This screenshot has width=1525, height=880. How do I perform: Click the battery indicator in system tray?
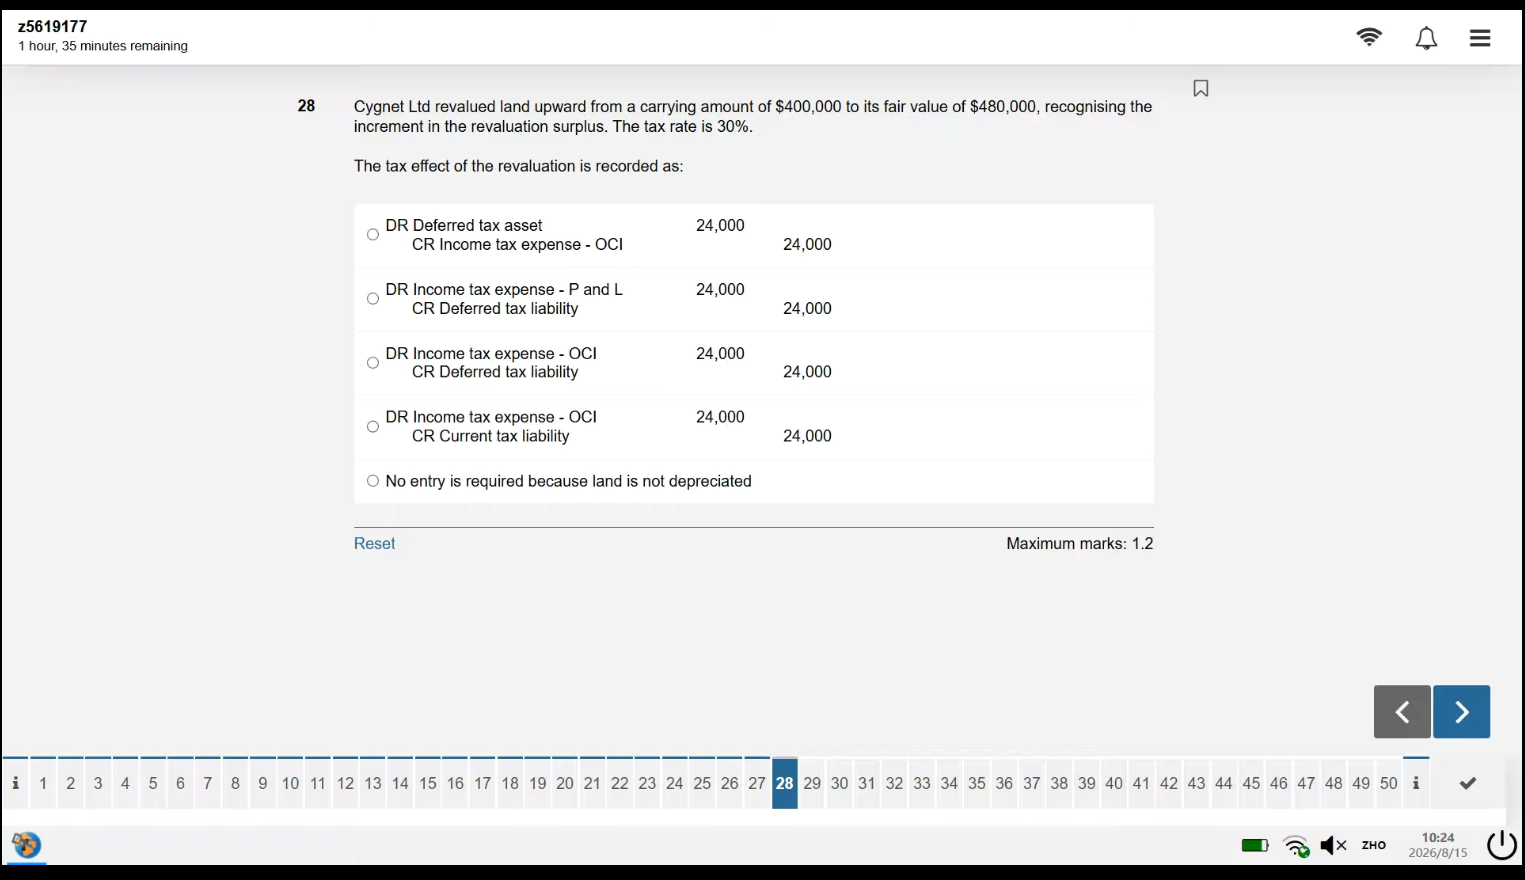[x=1255, y=846]
